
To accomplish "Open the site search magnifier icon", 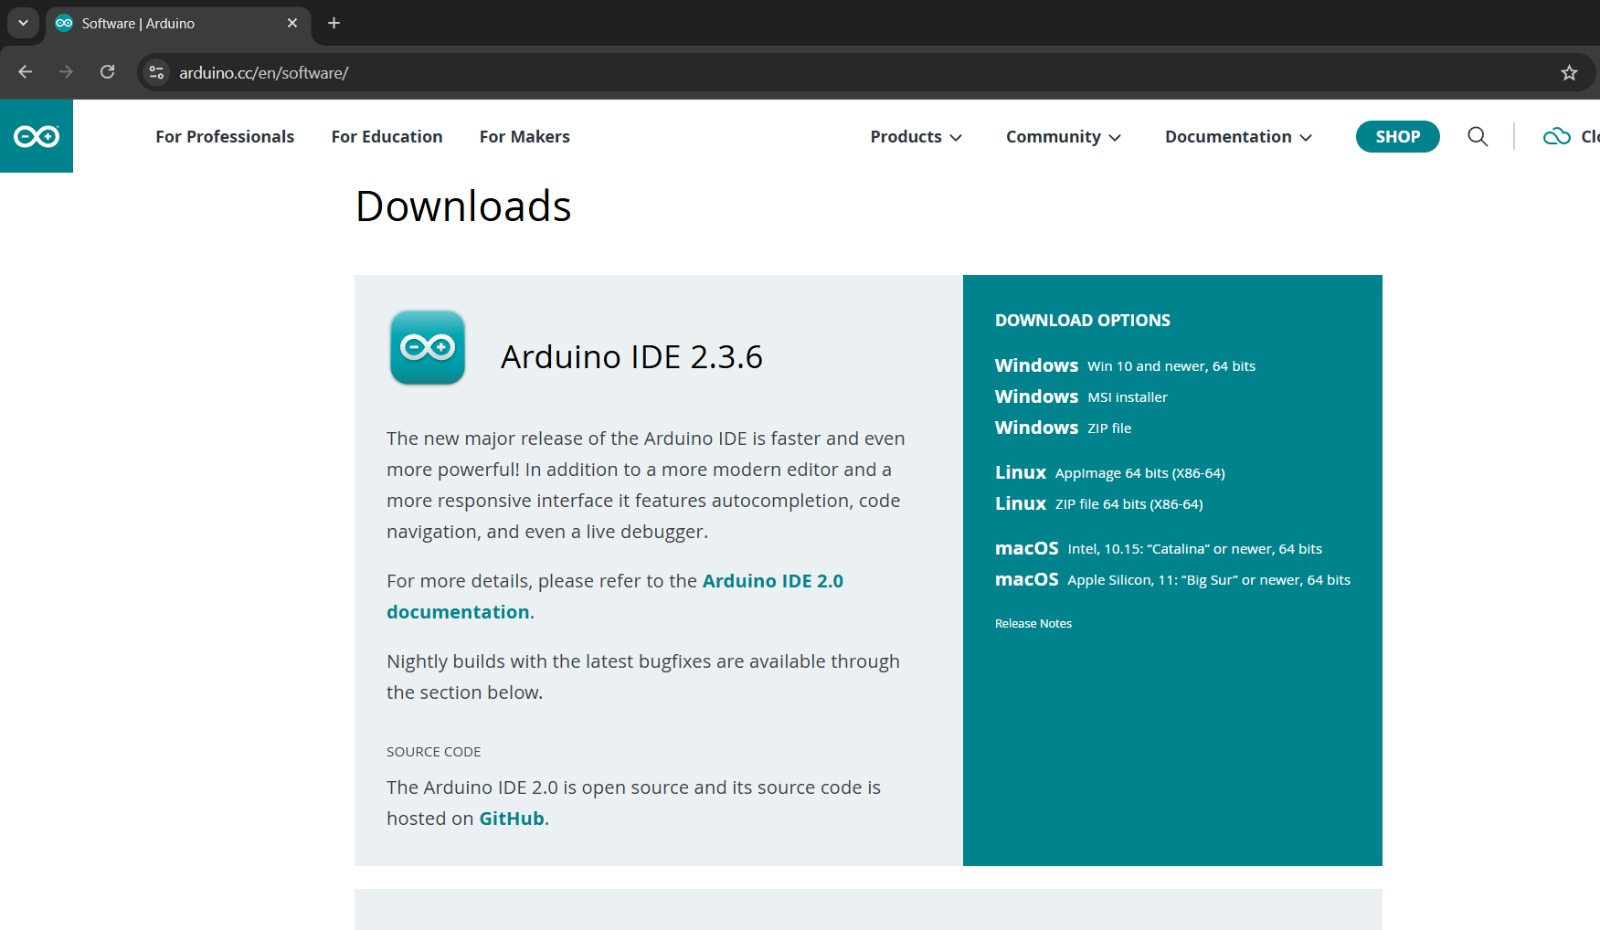I will click(x=1477, y=137).
